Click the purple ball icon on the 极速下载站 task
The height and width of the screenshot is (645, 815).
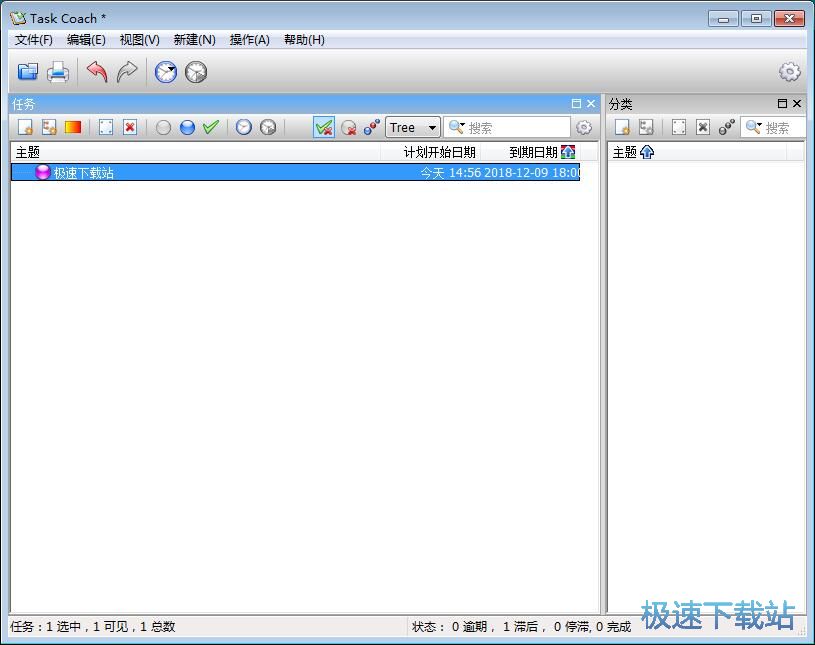[x=43, y=172]
